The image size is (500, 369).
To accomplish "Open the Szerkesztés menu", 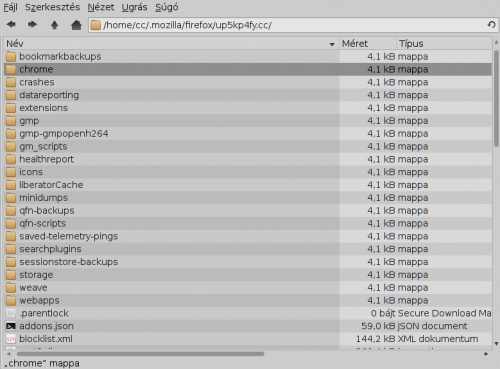I will 52,7.
